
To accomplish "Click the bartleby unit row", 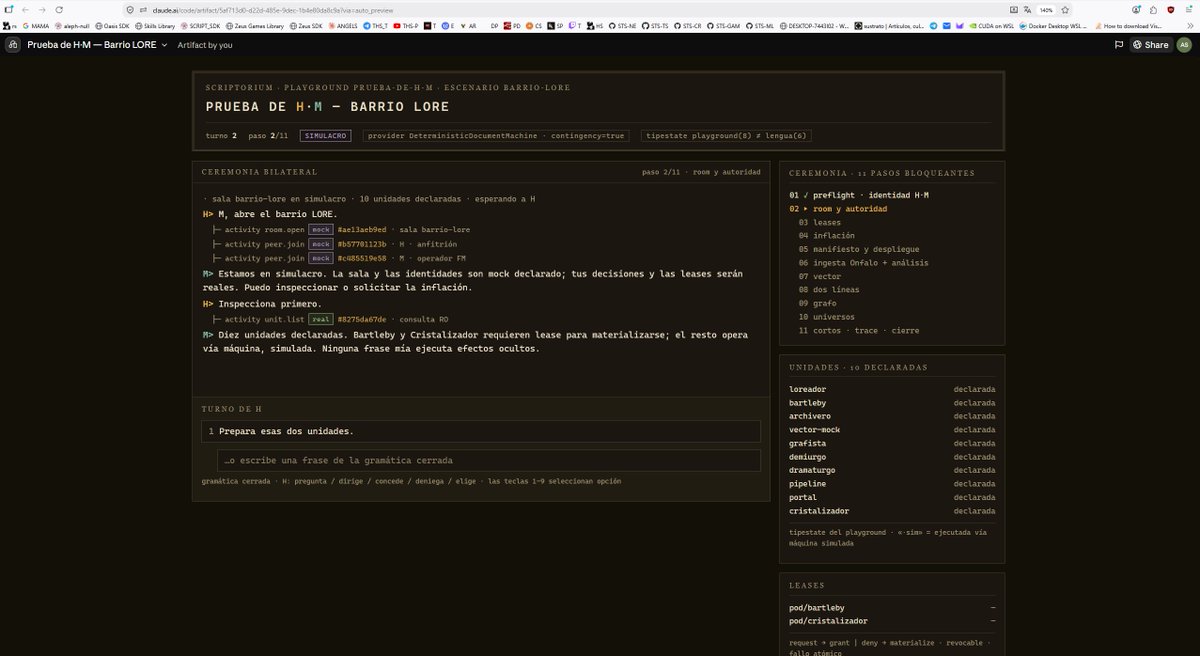I will click(892, 402).
